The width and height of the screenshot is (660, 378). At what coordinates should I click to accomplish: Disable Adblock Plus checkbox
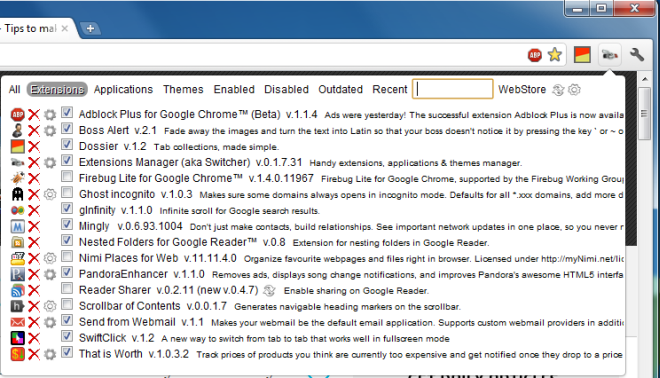point(67,112)
